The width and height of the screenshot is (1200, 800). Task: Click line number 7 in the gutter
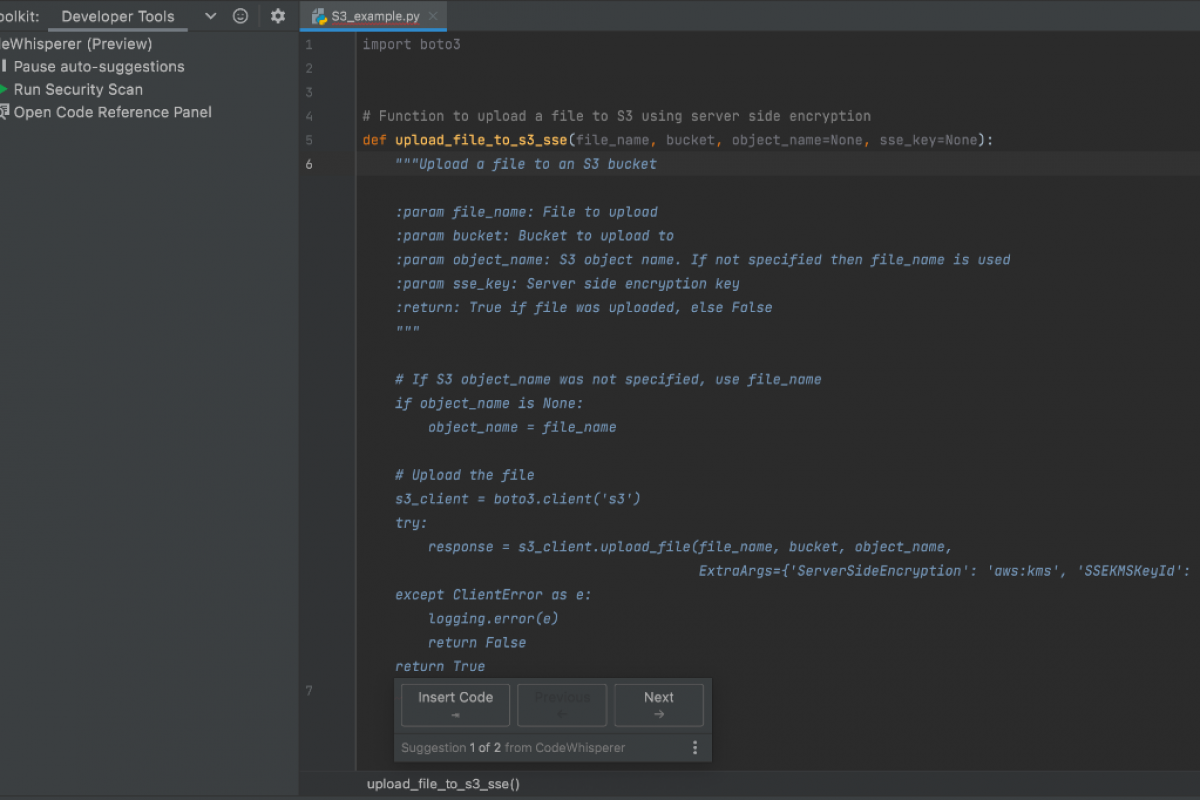(309, 690)
